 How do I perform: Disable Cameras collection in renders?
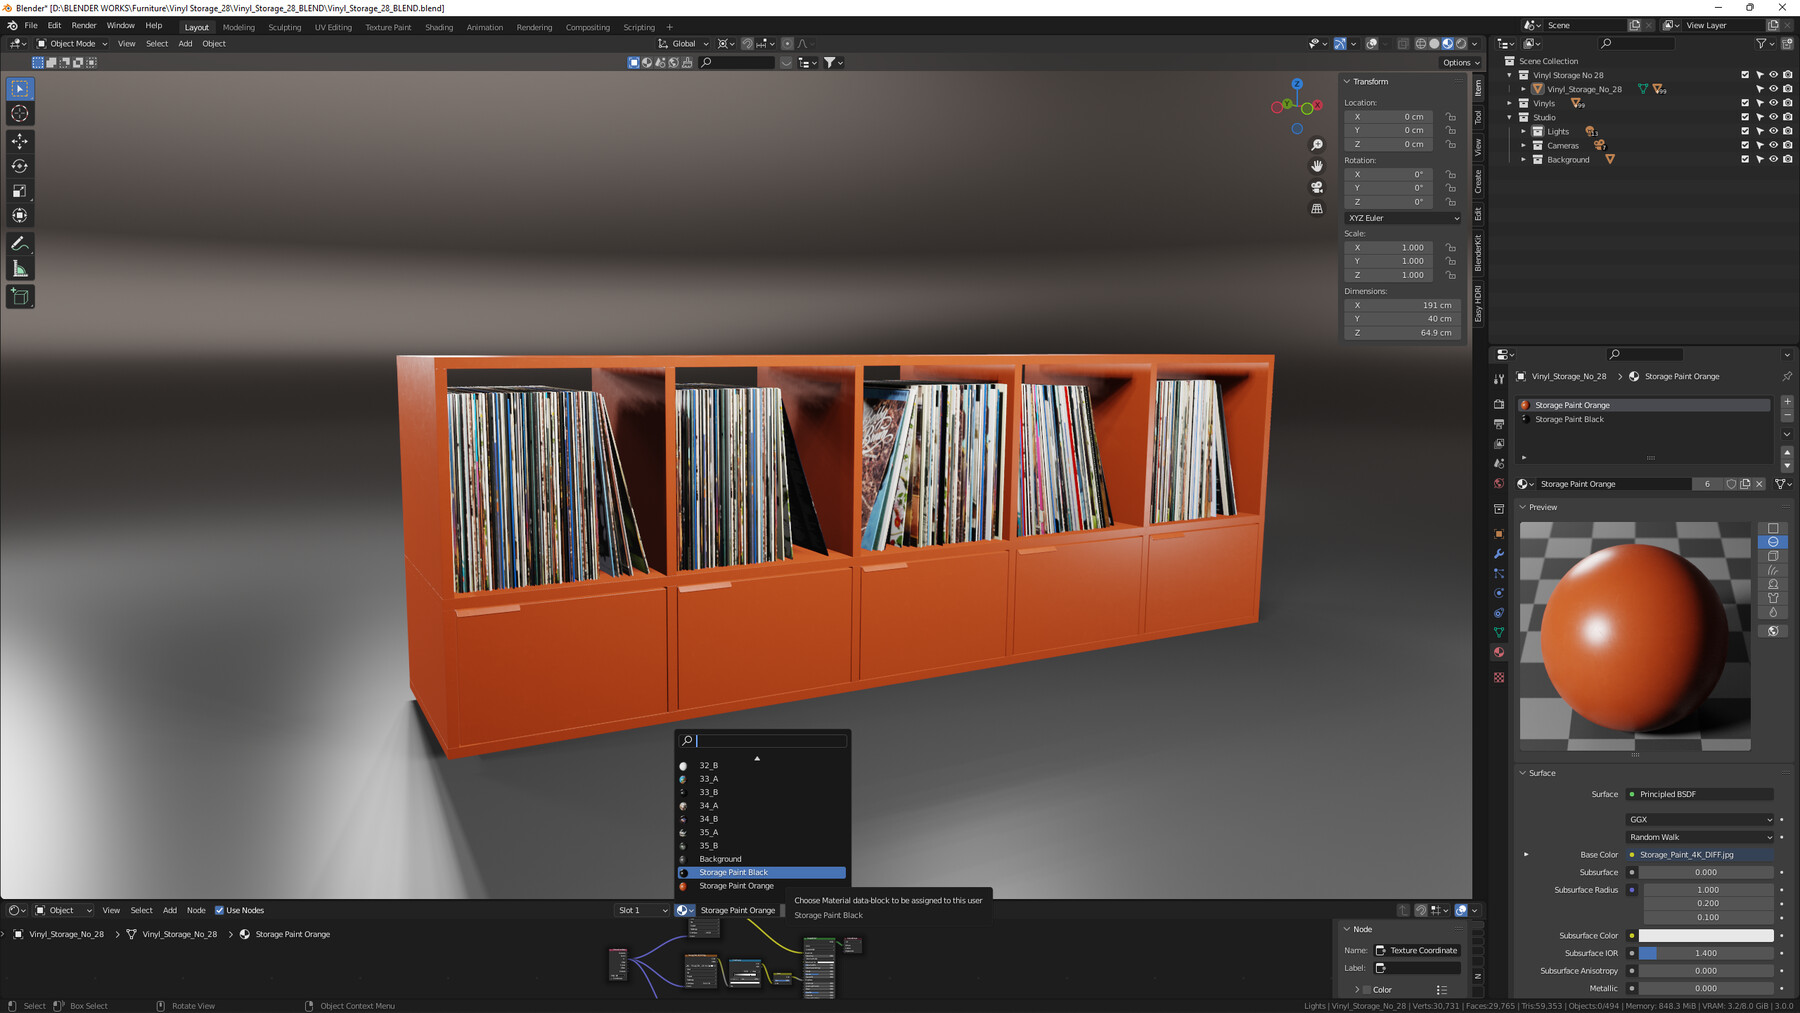click(1787, 145)
